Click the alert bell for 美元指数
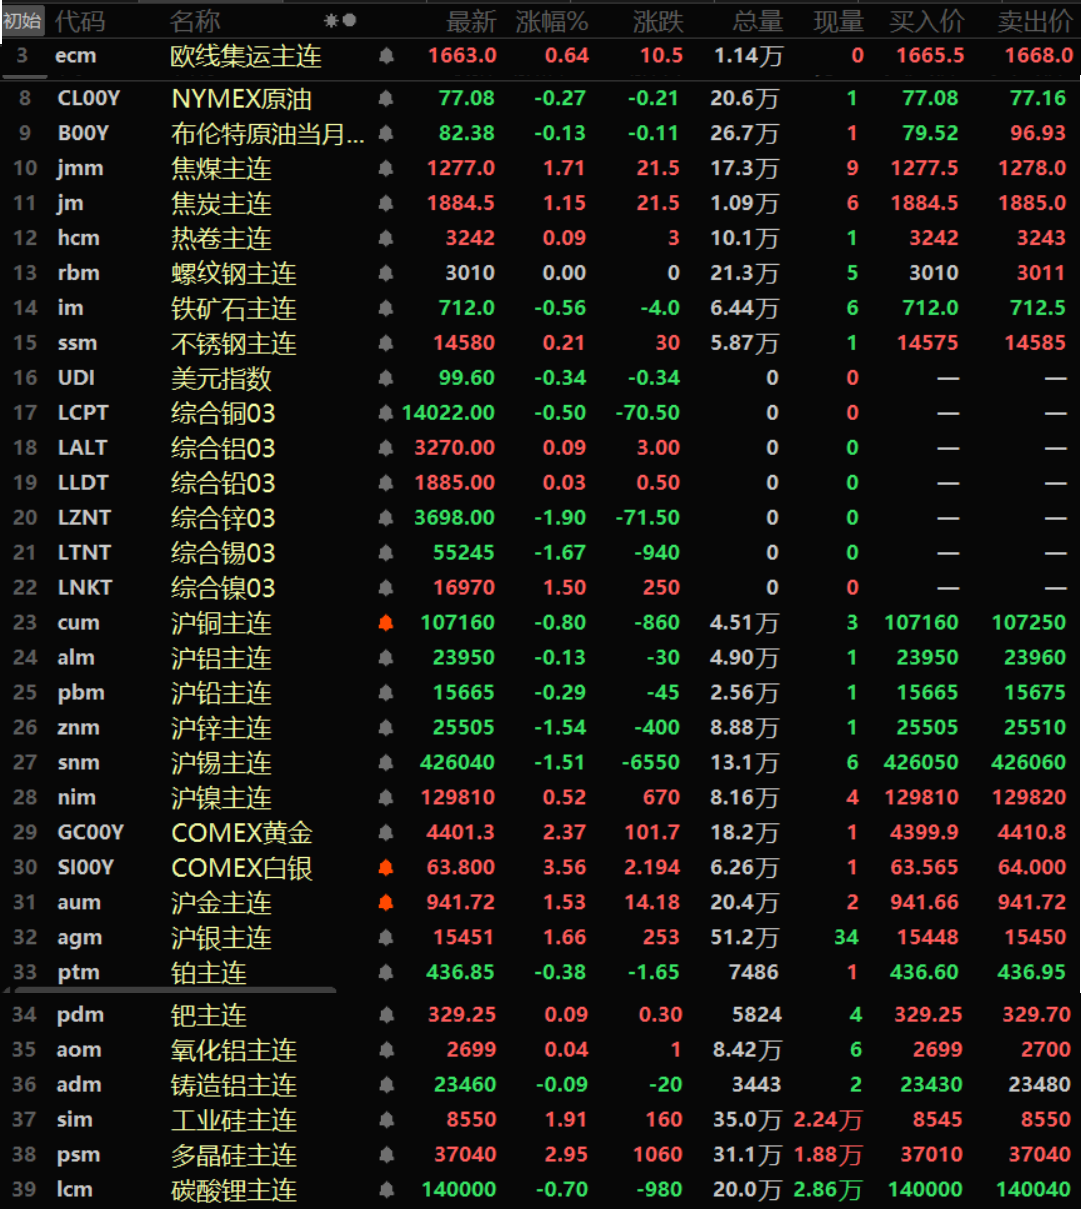 click(386, 379)
